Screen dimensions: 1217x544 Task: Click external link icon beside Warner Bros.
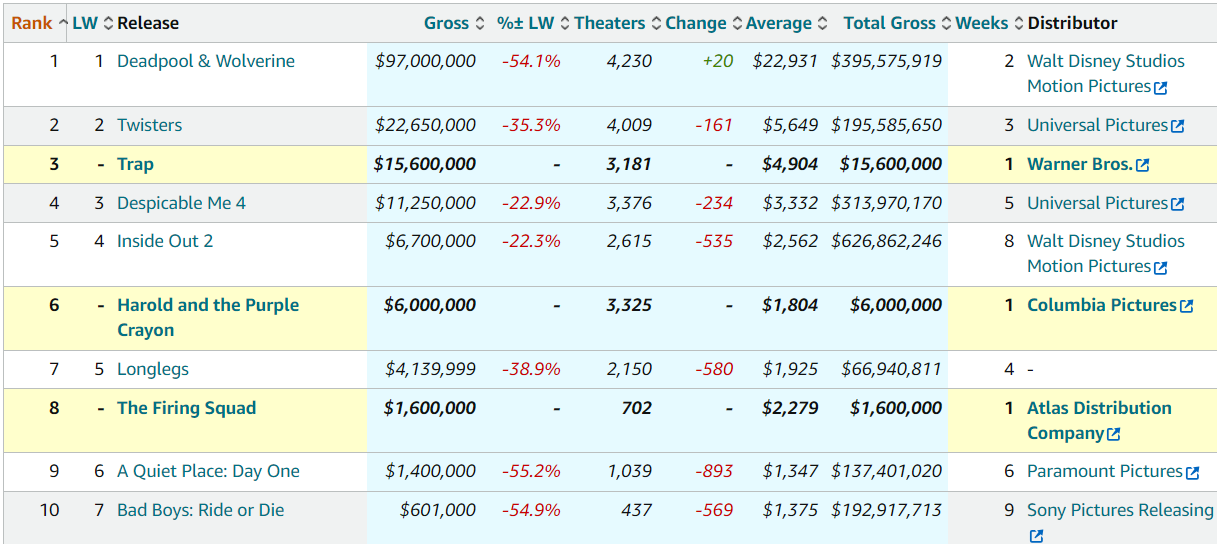click(1142, 165)
